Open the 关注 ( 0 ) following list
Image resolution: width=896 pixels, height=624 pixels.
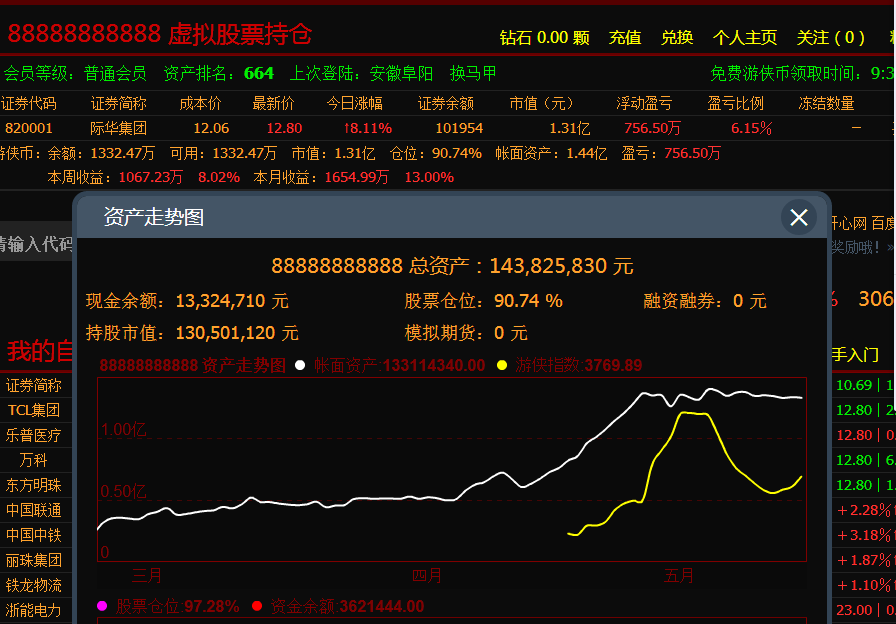point(830,38)
